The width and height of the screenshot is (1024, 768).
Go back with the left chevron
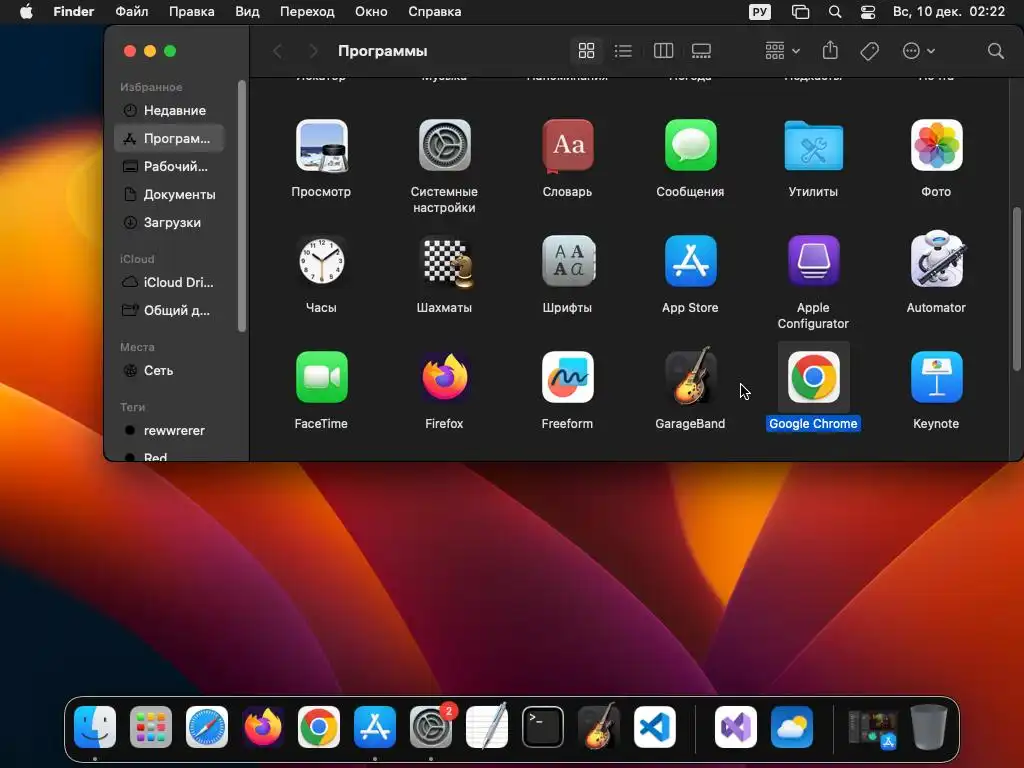click(278, 51)
